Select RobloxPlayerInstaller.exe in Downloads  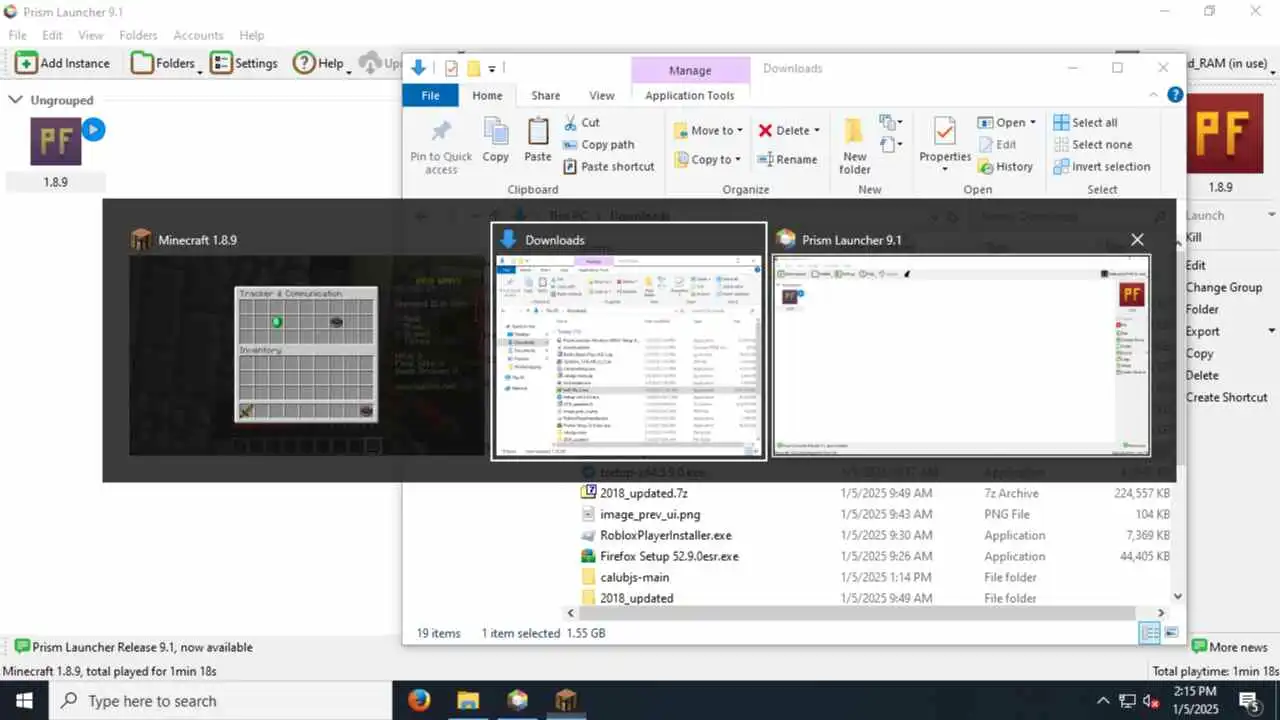(666, 535)
